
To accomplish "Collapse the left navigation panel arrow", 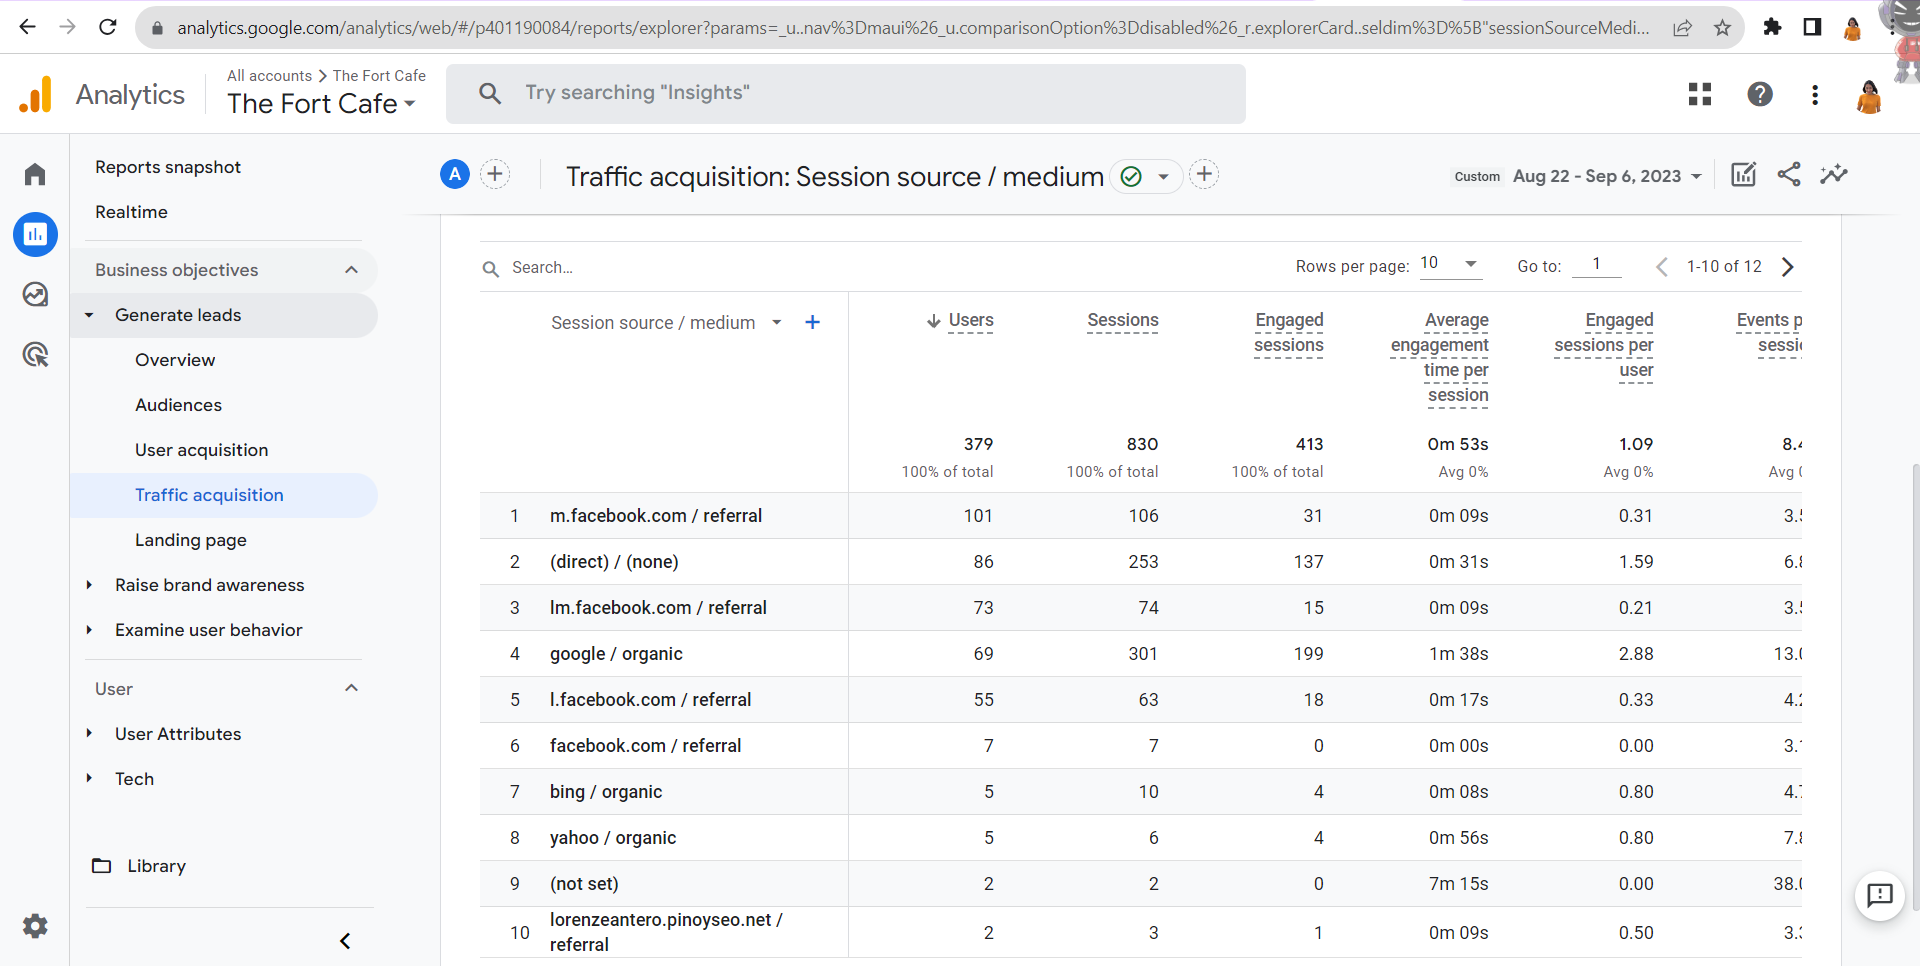I will (x=345, y=941).
